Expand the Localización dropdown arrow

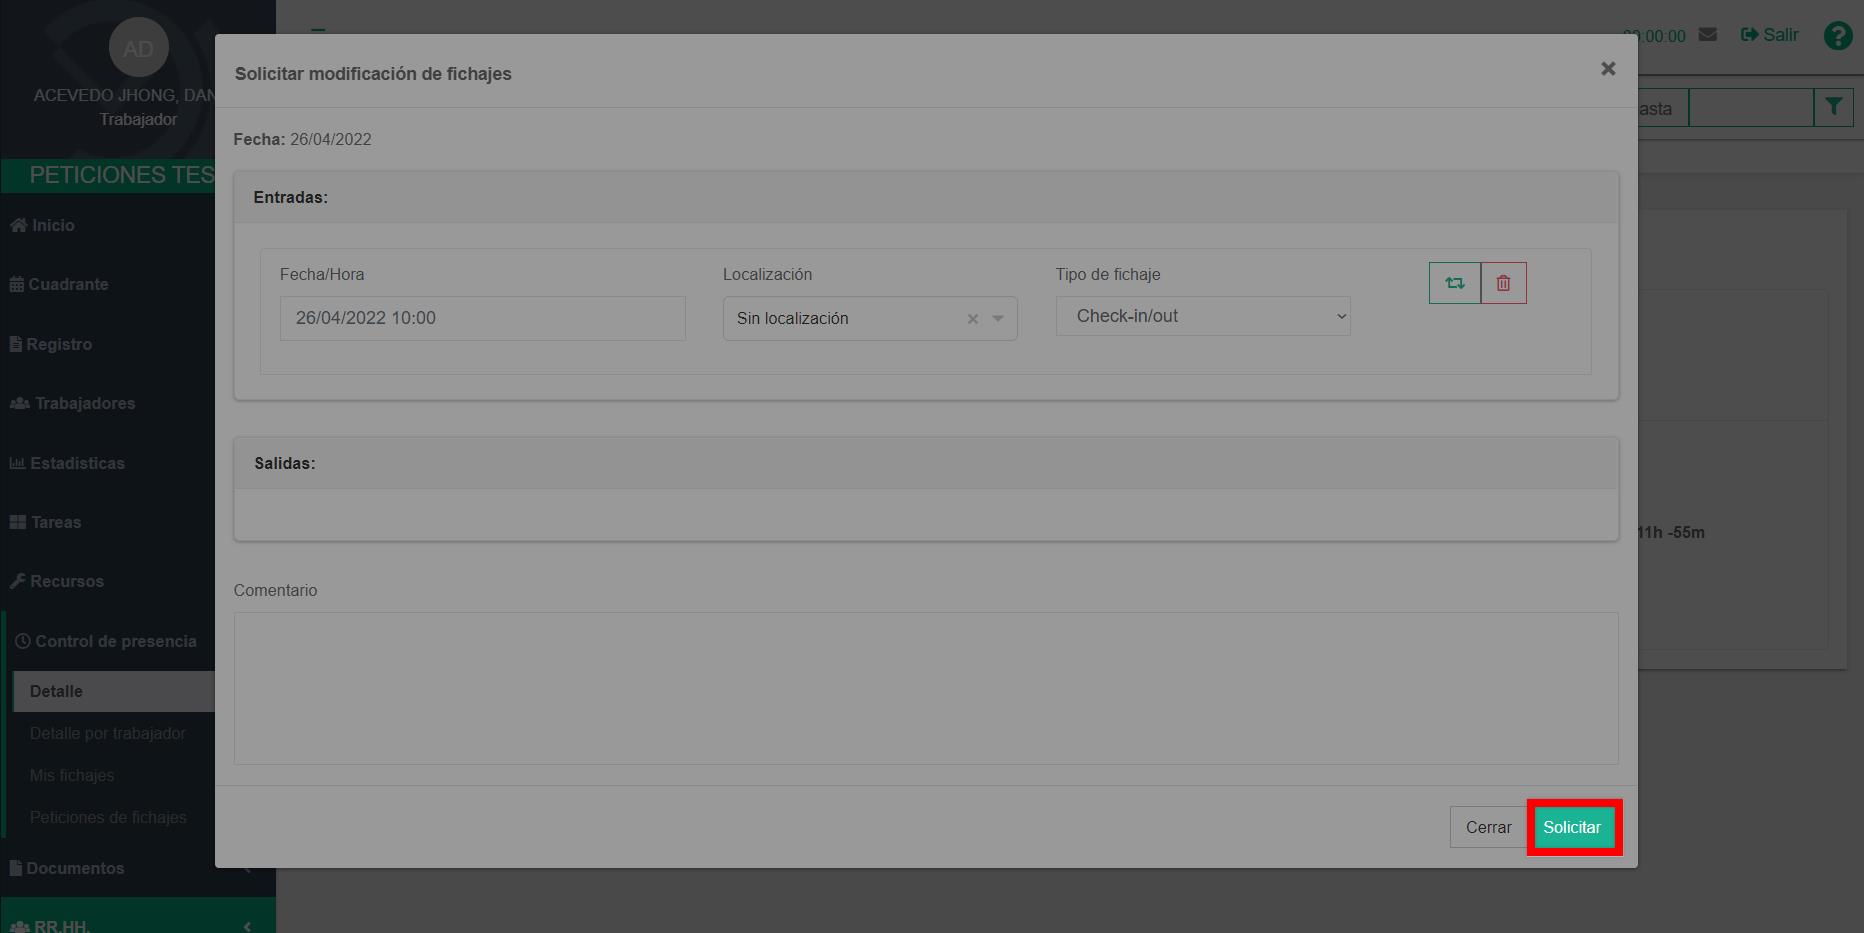pyautogui.click(x=998, y=319)
